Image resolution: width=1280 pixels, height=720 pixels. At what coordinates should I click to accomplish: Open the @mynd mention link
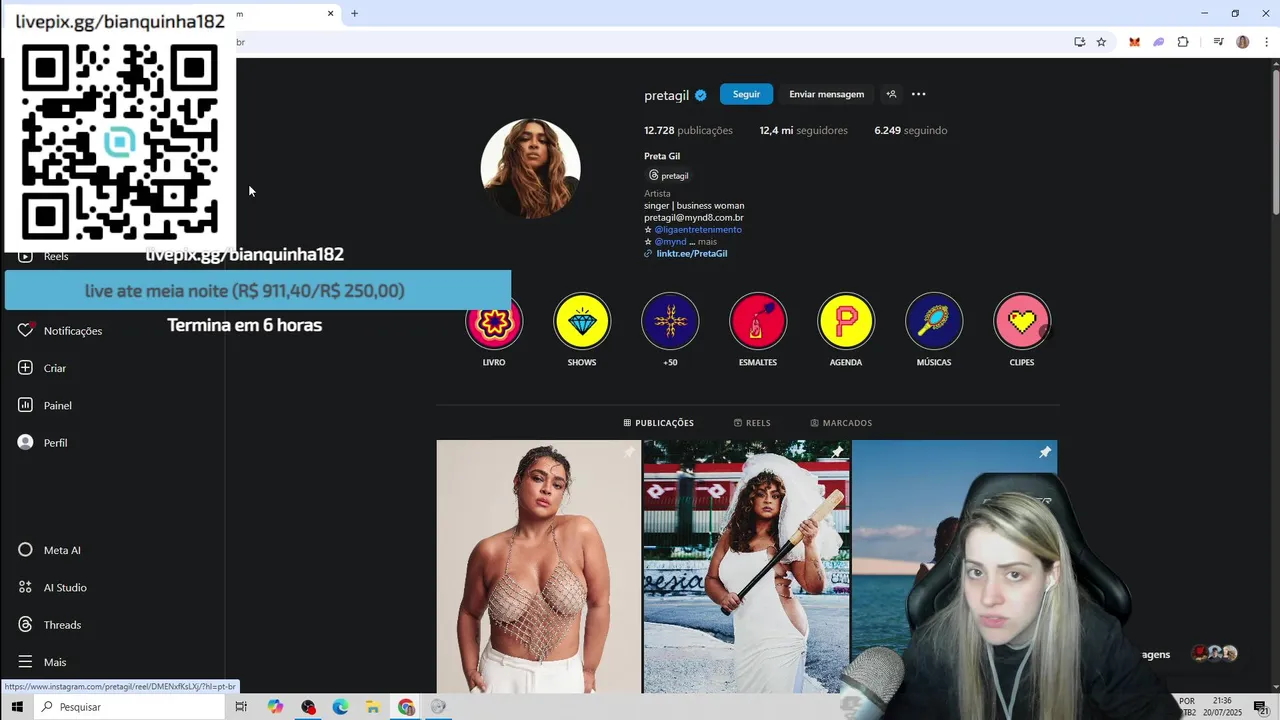pyautogui.click(x=670, y=242)
